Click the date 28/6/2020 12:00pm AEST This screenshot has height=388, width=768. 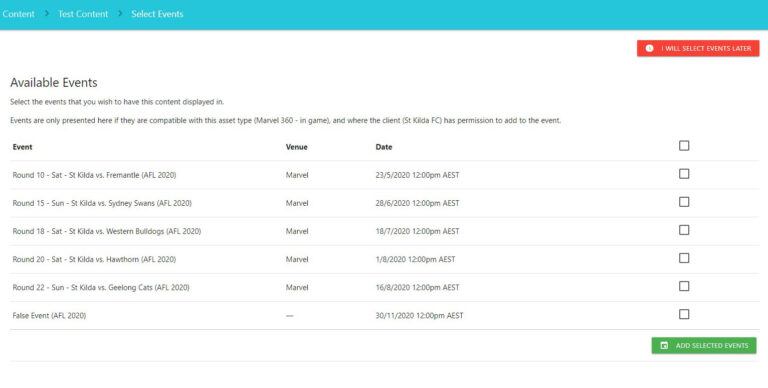pos(417,203)
